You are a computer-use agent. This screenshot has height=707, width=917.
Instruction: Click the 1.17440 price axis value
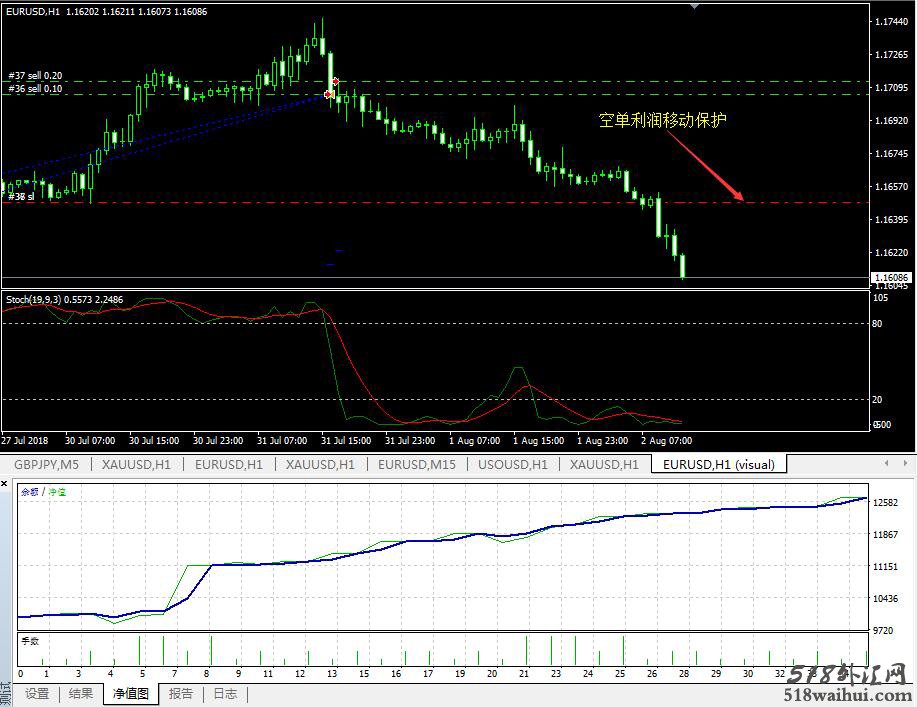[891, 22]
